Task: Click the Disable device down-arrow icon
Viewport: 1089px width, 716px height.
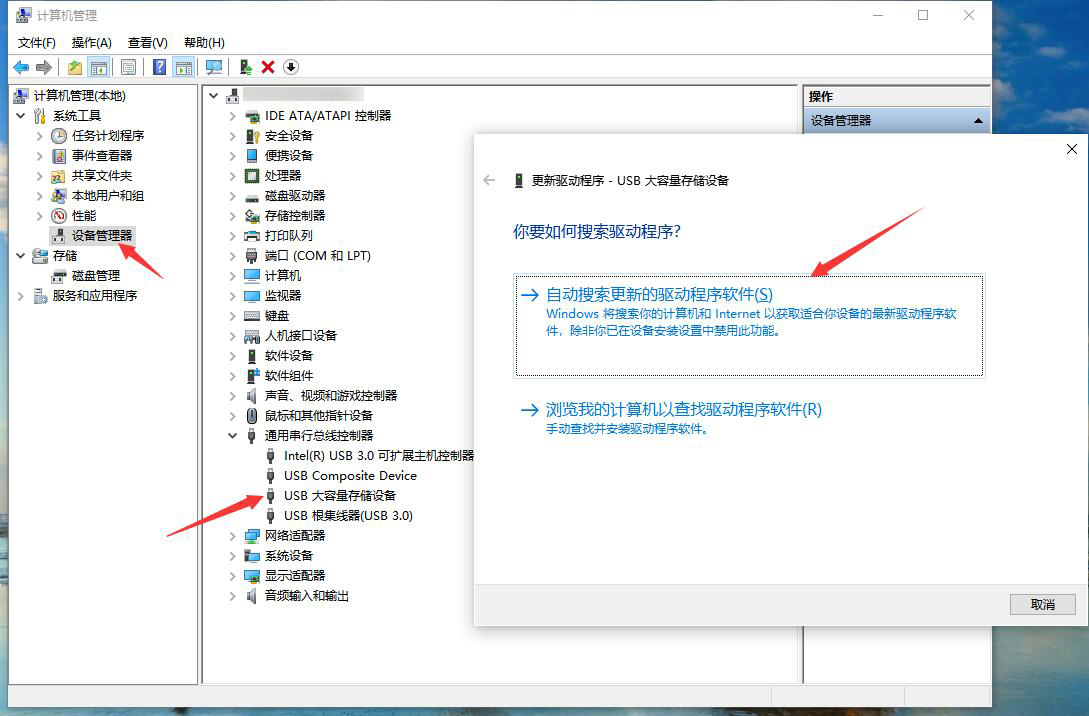Action: point(291,67)
